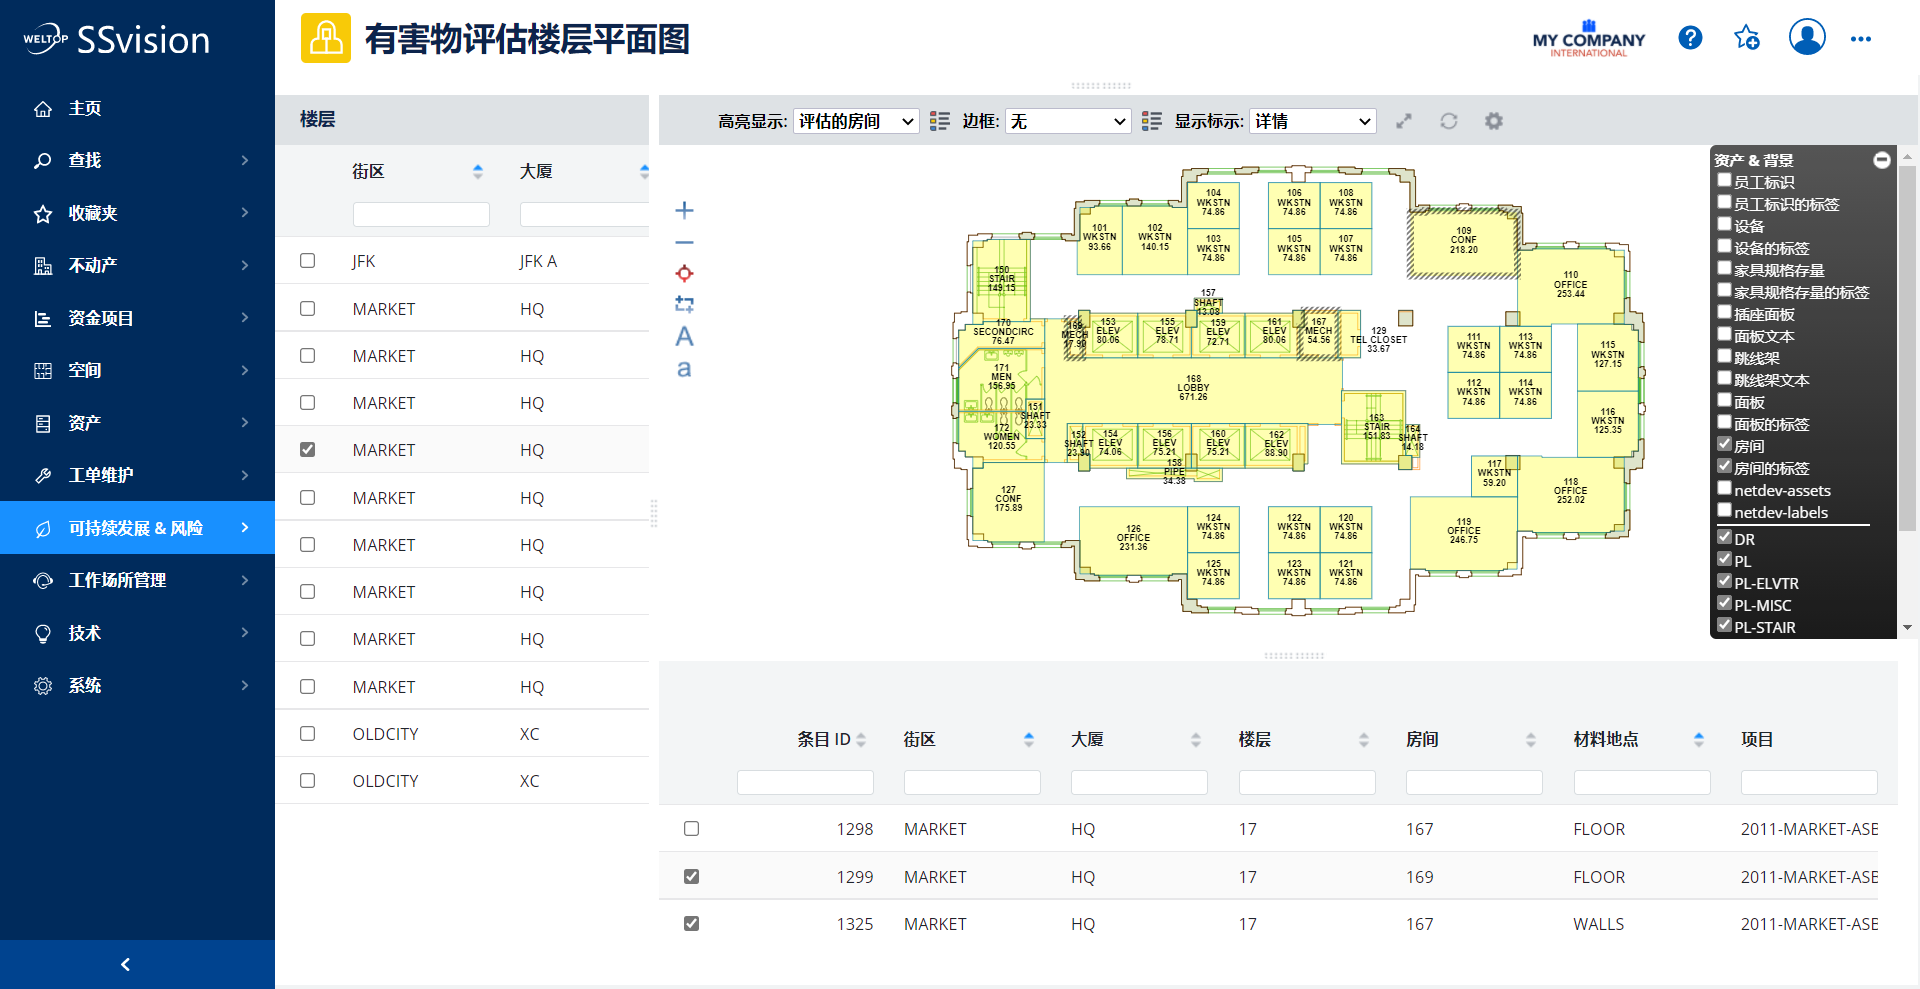This screenshot has height=989, width=1920.
Task: Open the 高亮显示 dropdown
Action: pos(855,121)
